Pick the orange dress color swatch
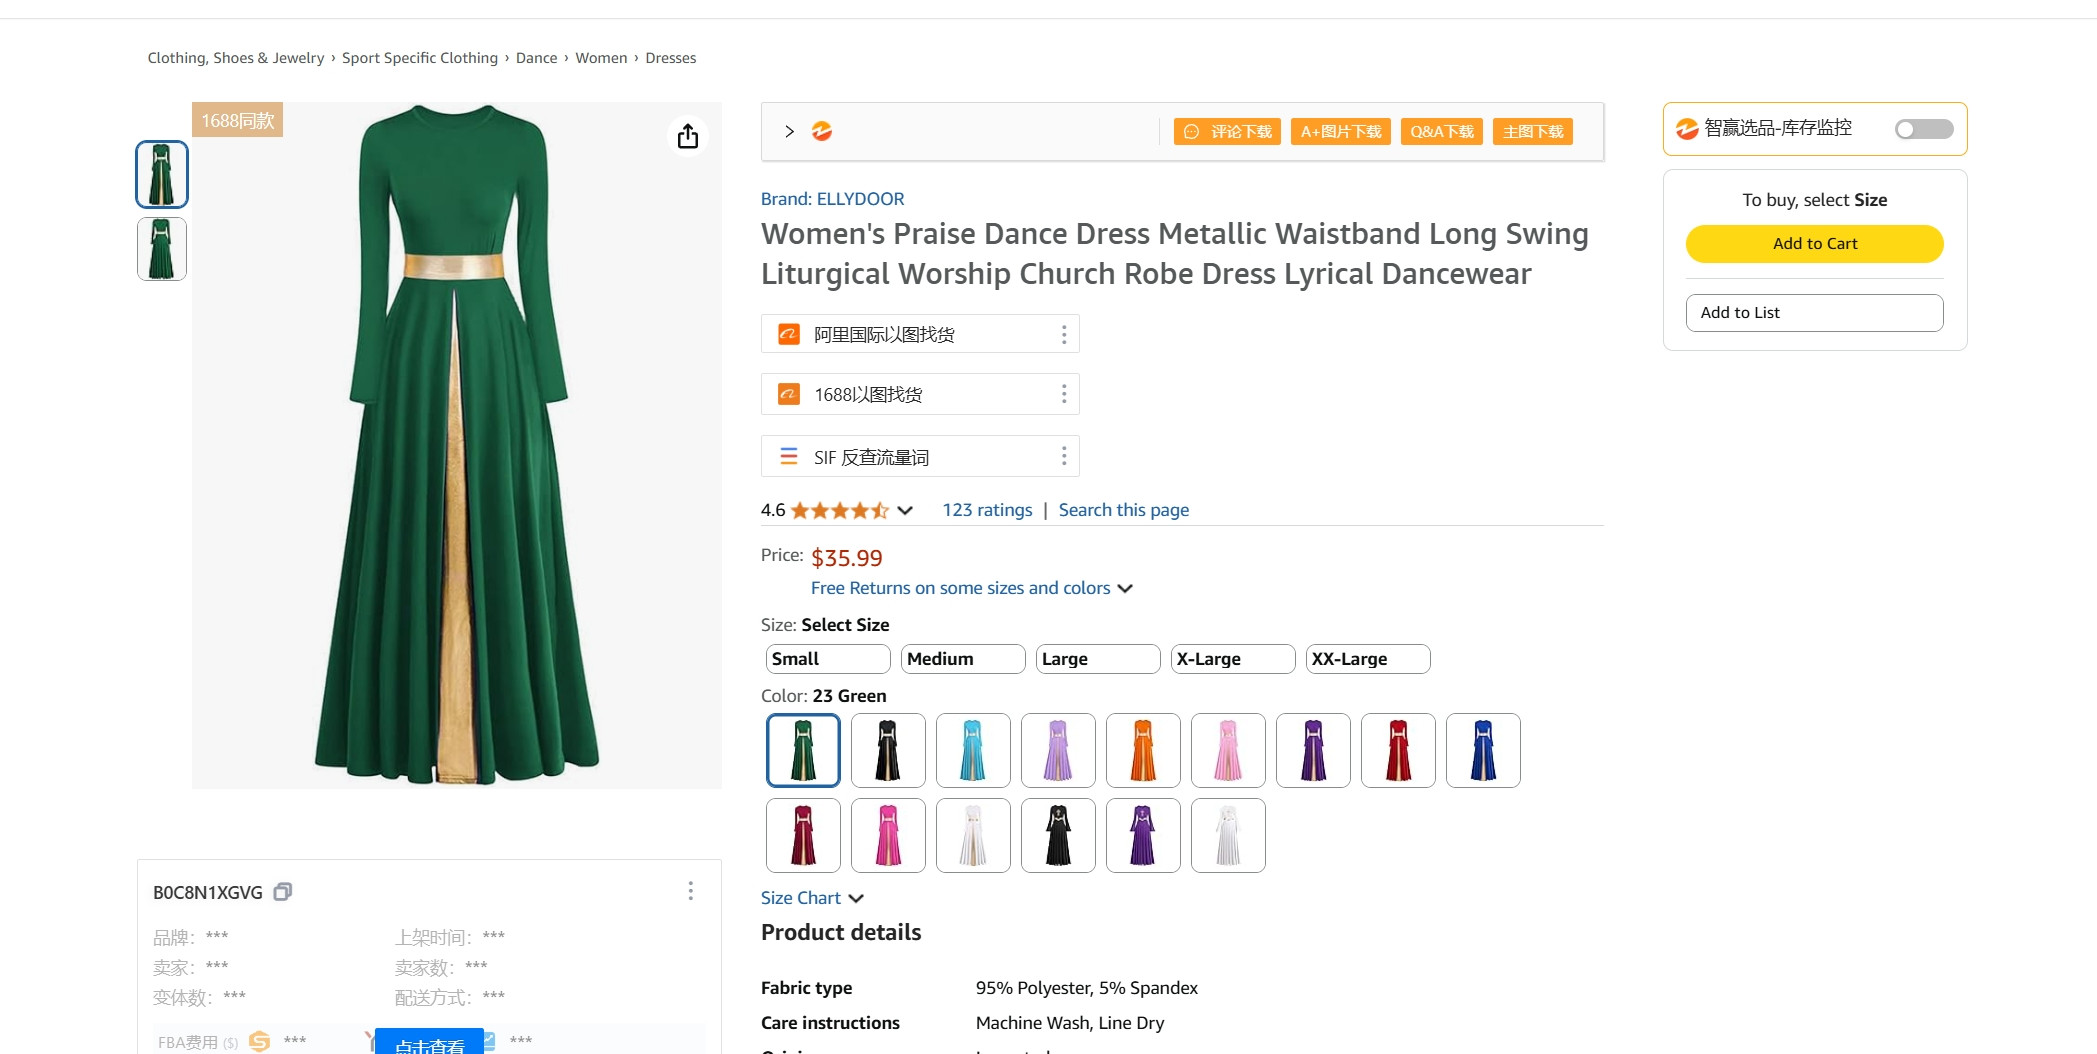Screen dimensions: 2097x1054 [1143, 750]
